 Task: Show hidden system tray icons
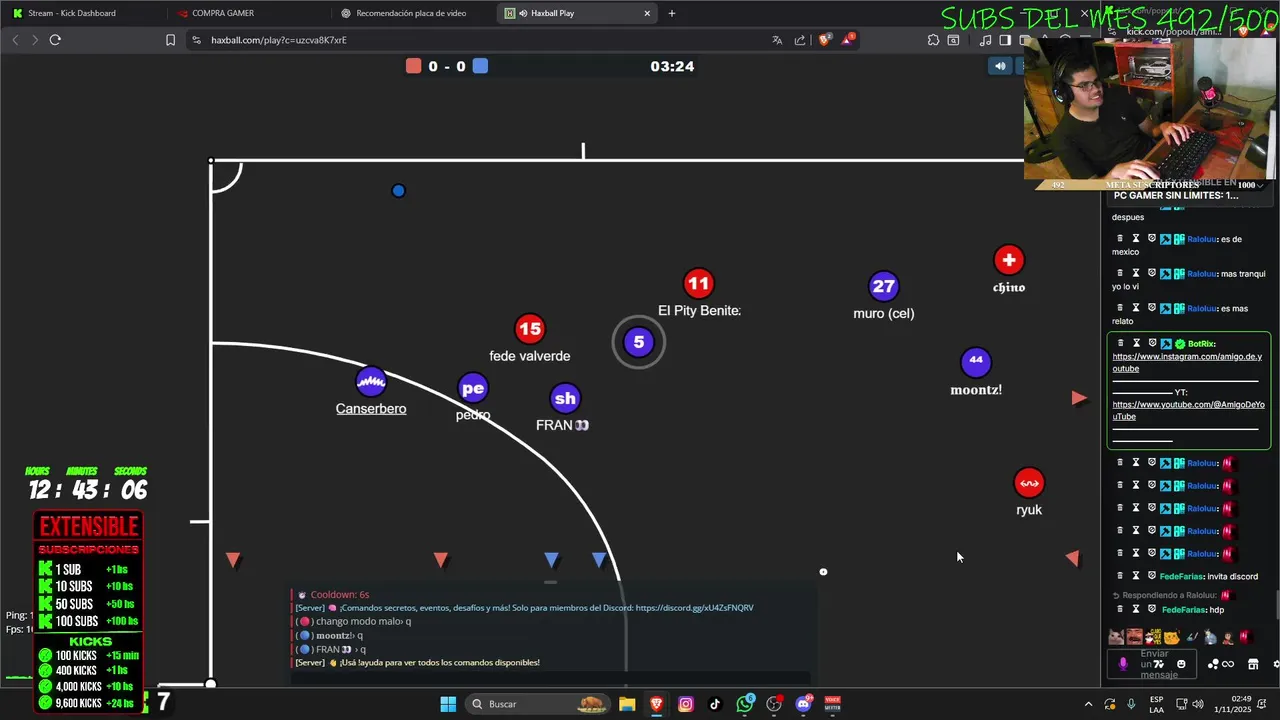[x=1089, y=704]
